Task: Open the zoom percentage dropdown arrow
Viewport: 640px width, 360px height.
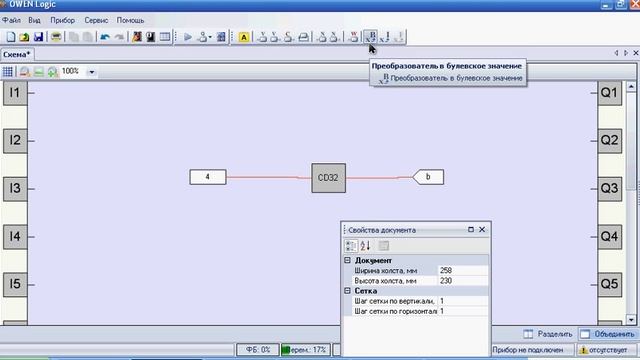Action: point(92,72)
